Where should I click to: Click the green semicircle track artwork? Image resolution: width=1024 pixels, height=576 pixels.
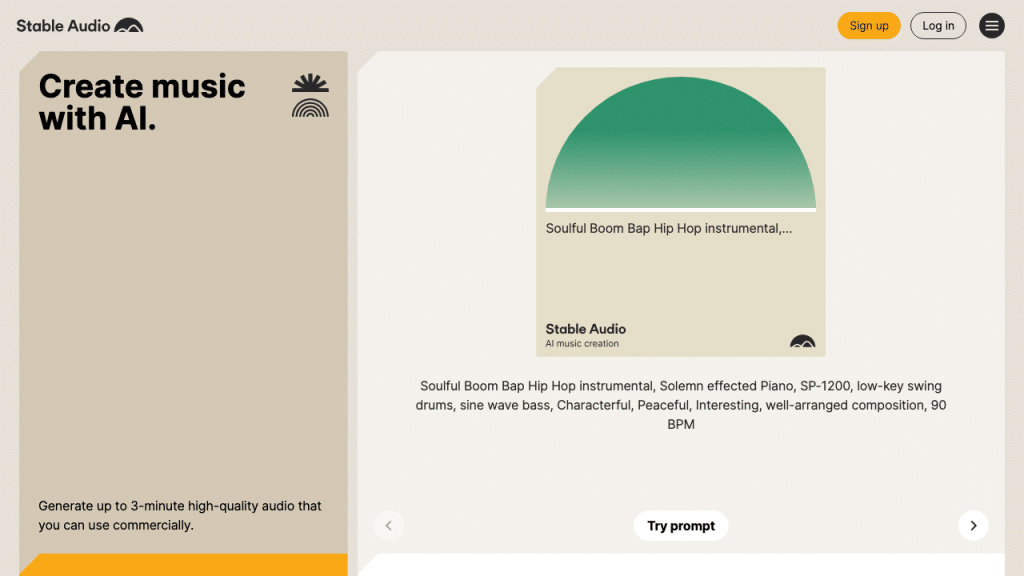pyautogui.click(x=680, y=145)
